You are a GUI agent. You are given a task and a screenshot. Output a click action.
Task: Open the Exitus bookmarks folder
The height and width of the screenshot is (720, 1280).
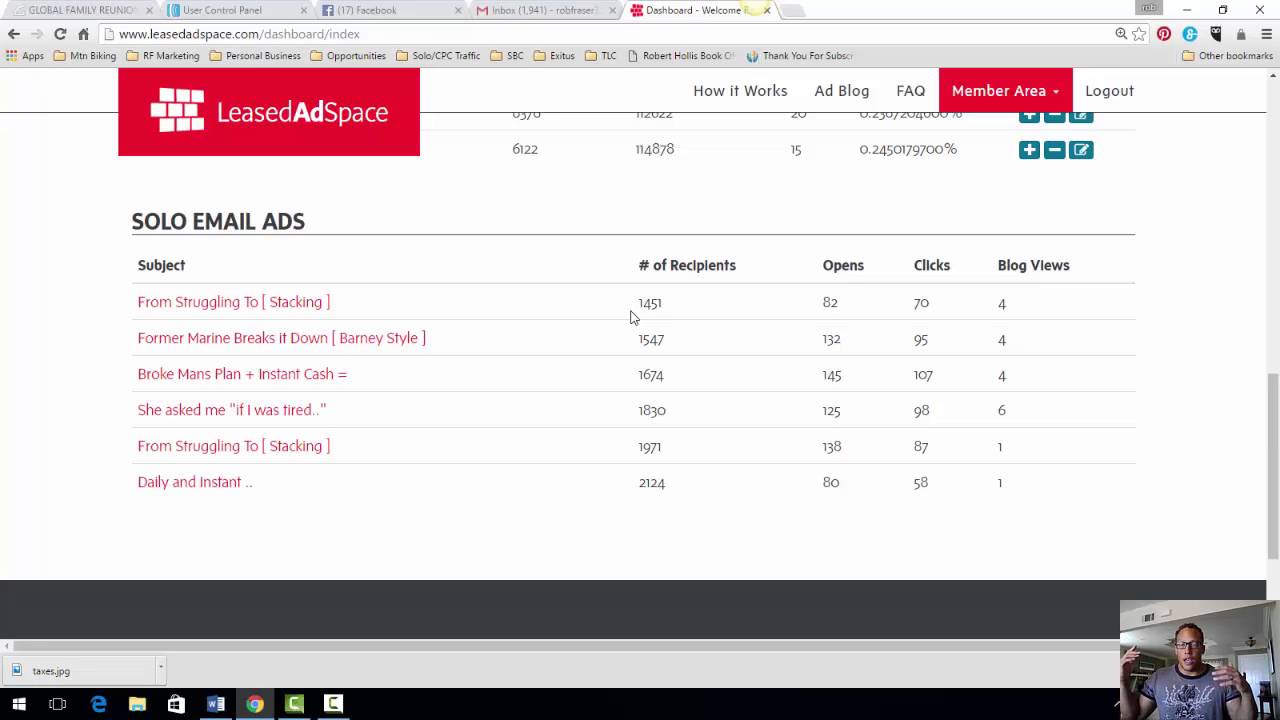(x=554, y=56)
